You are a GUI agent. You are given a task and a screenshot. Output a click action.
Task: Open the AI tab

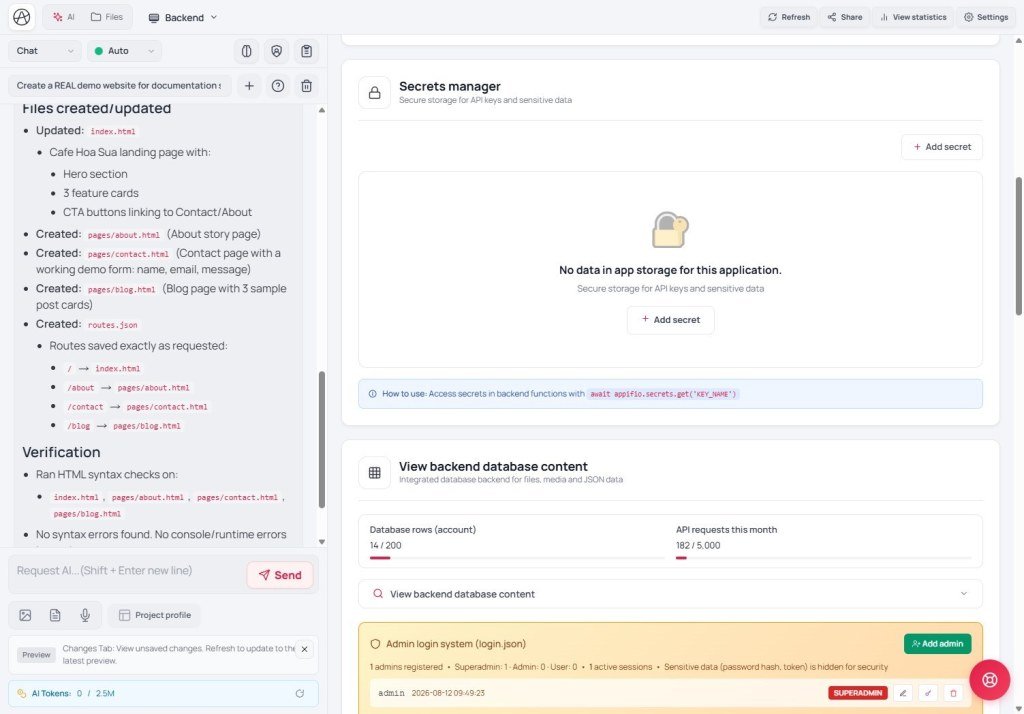click(x=64, y=17)
